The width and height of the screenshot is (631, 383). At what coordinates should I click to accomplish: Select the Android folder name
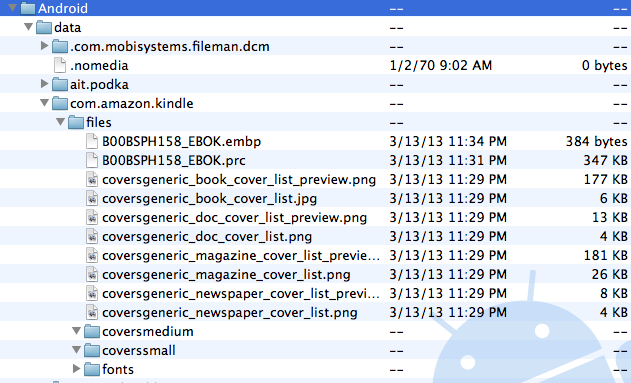(63, 8)
